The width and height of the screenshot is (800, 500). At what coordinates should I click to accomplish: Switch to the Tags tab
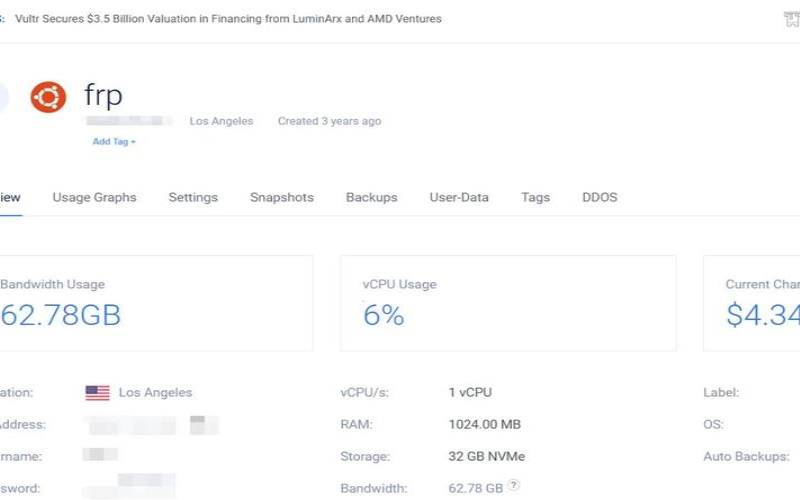[535, 197]
